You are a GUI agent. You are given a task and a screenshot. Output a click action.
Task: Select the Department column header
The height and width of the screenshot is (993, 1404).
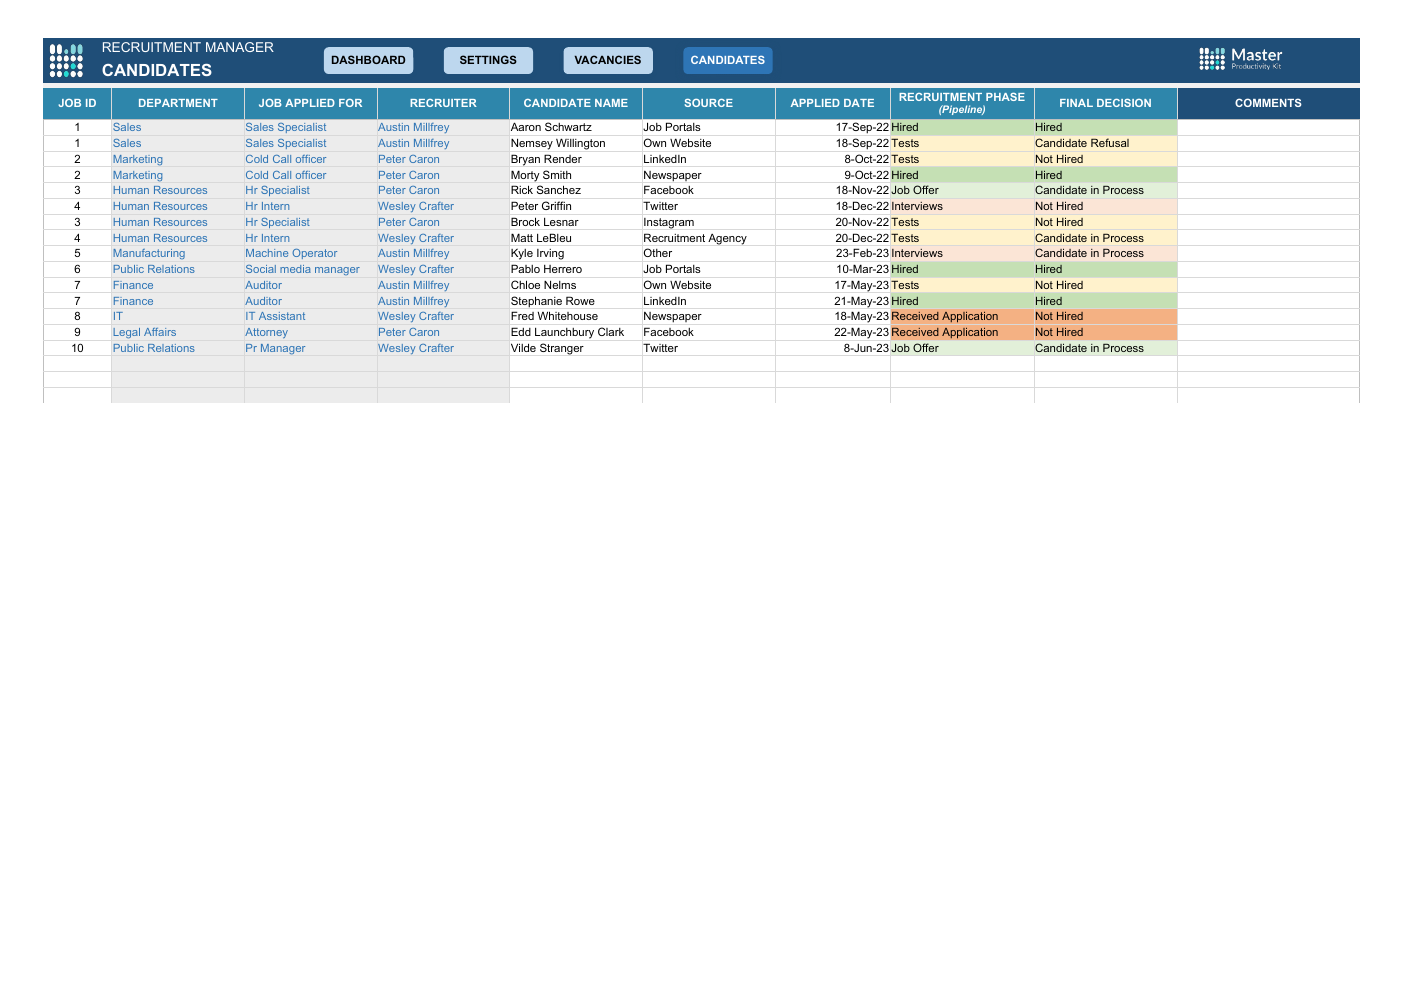(x=178, y=103)
